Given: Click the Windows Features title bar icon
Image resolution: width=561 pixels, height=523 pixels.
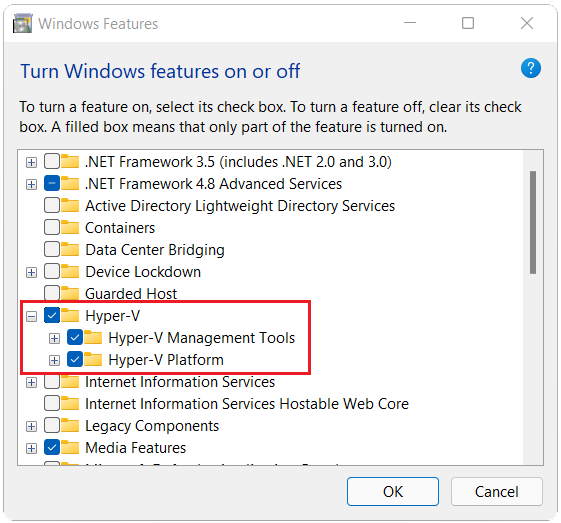Looking at the screenshot, I should tap(23, 23).
